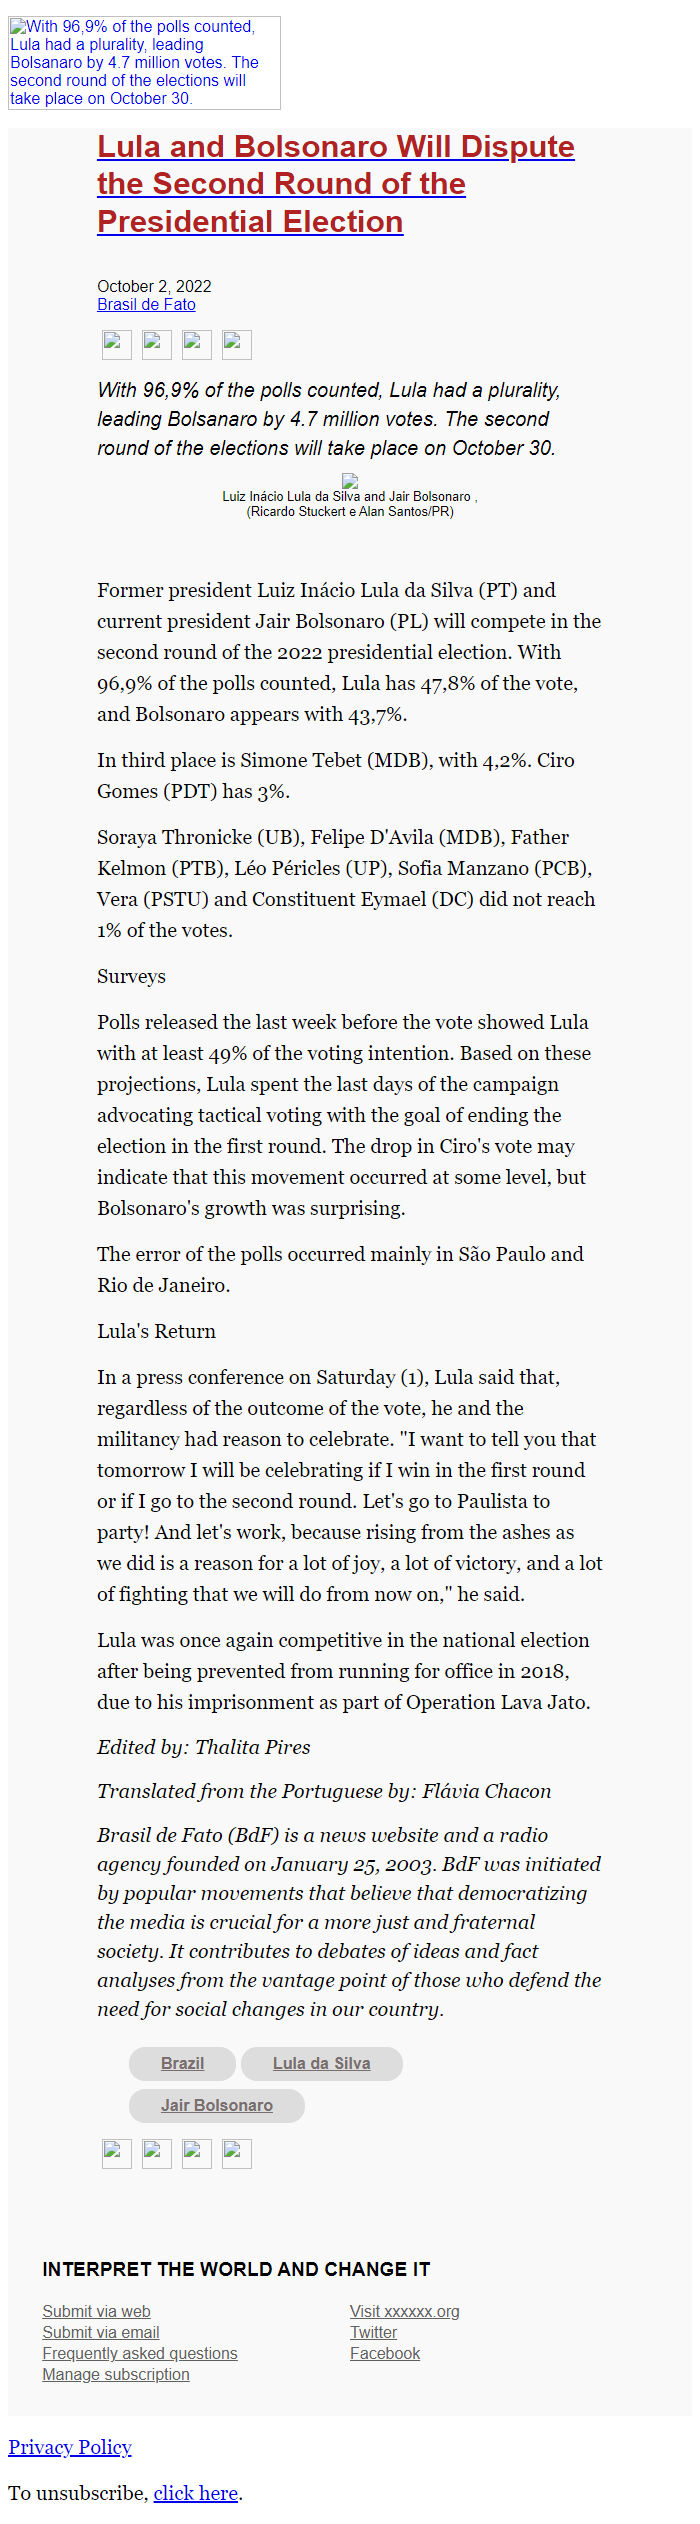The width and height of the screenshot is (700, 2524).
Task: Open the Privacy Policy link
Action: [x=70, y=2447]
